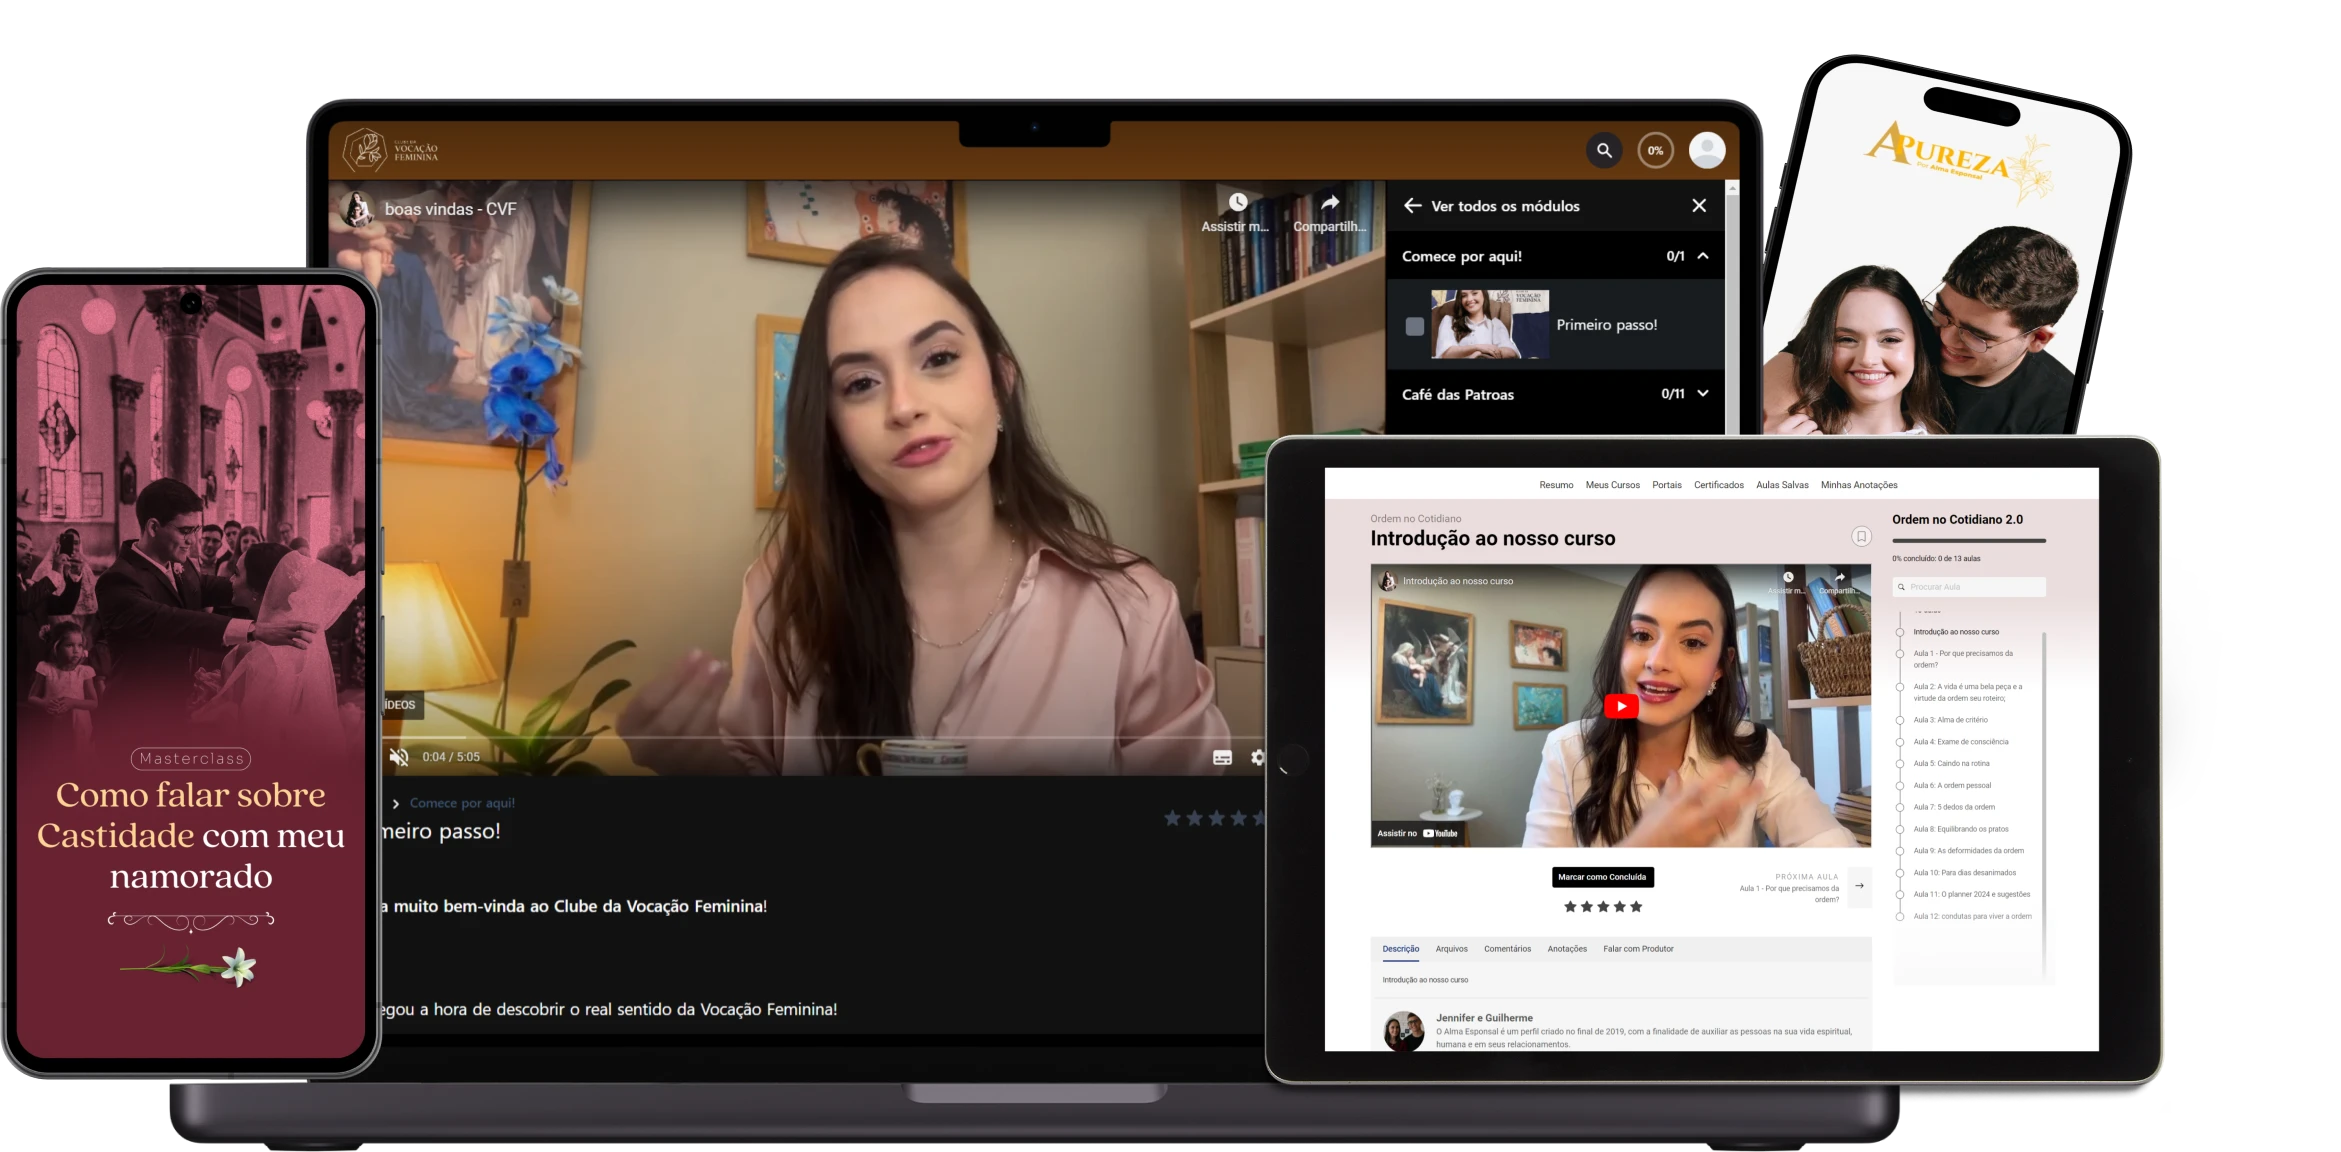The width and height of the screenshot is (2341, 1152).
Task: Open the Falar com Produtor tab
Action: pos(1638,949)
